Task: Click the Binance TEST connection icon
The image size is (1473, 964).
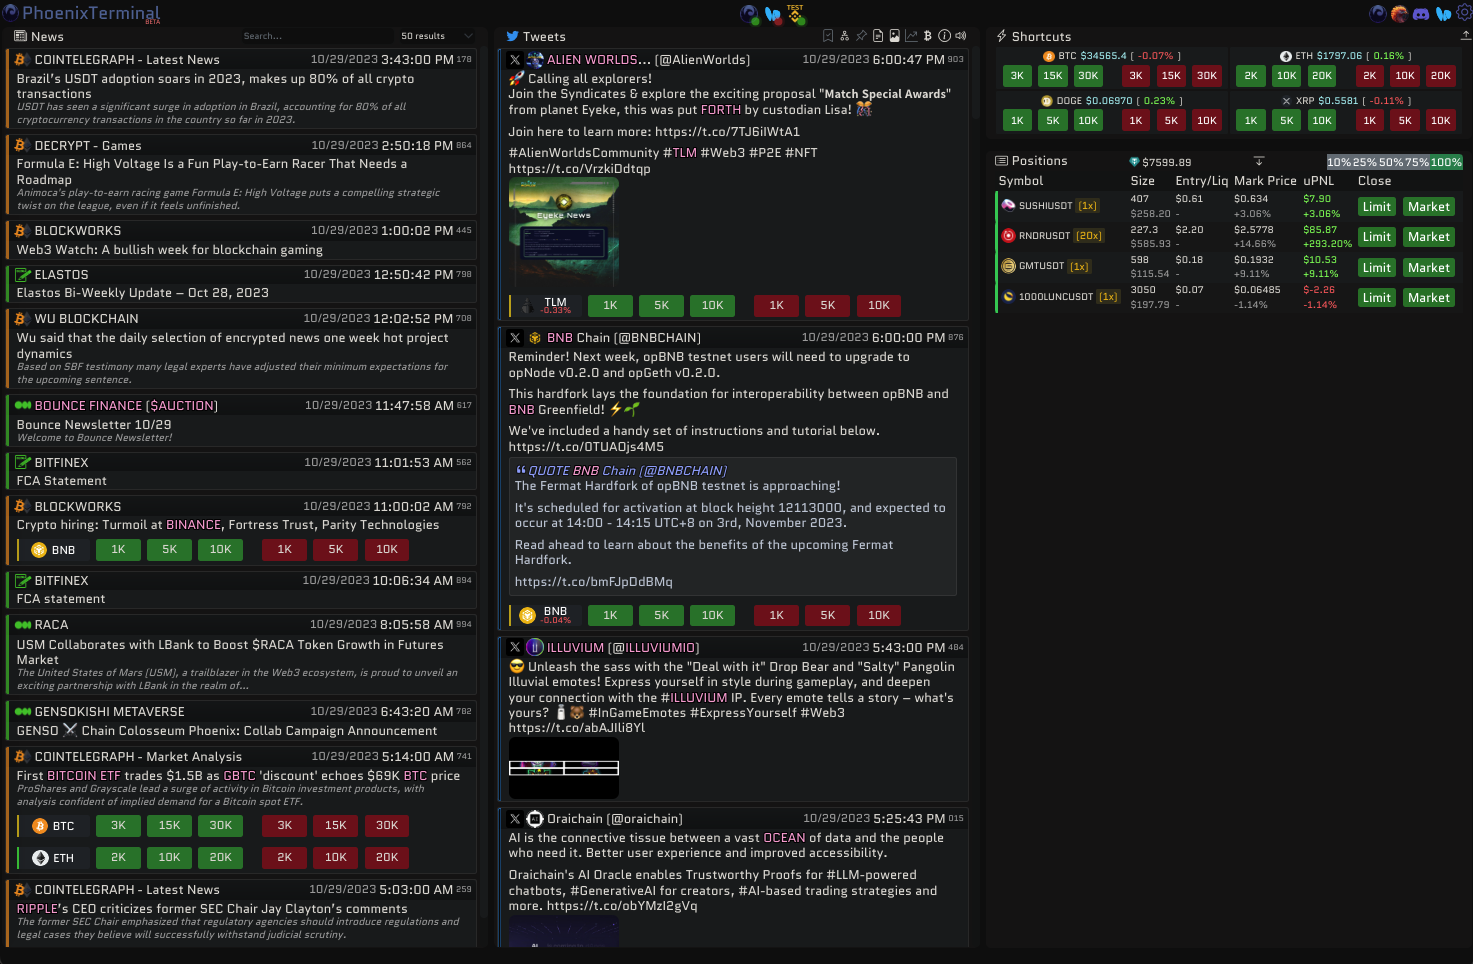Action: [796, 14]
